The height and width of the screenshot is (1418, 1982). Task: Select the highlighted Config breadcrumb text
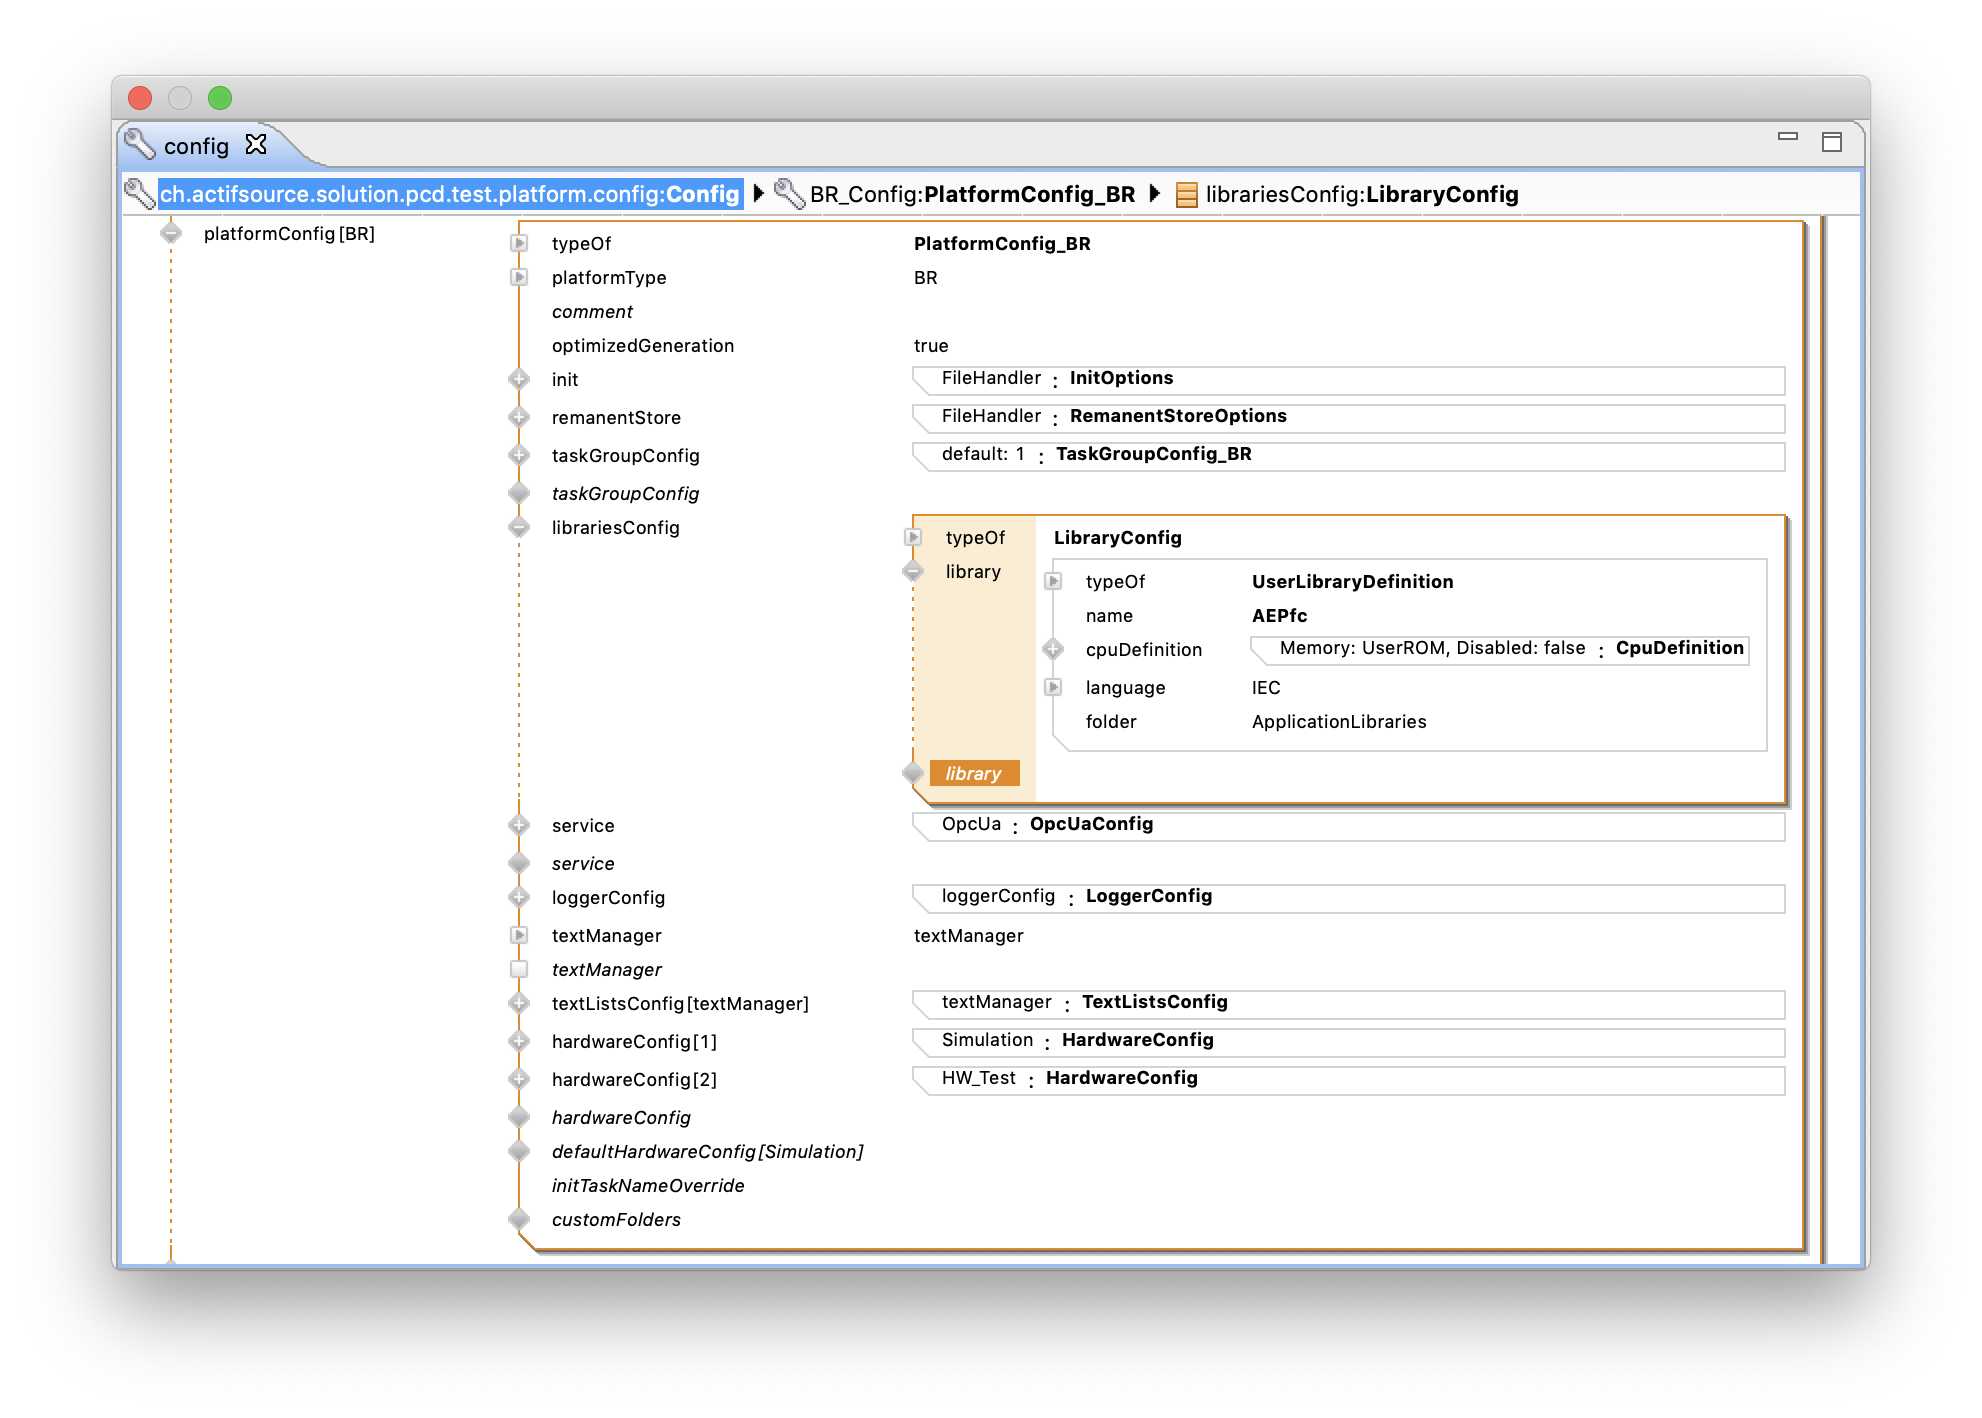coord(449,194)
